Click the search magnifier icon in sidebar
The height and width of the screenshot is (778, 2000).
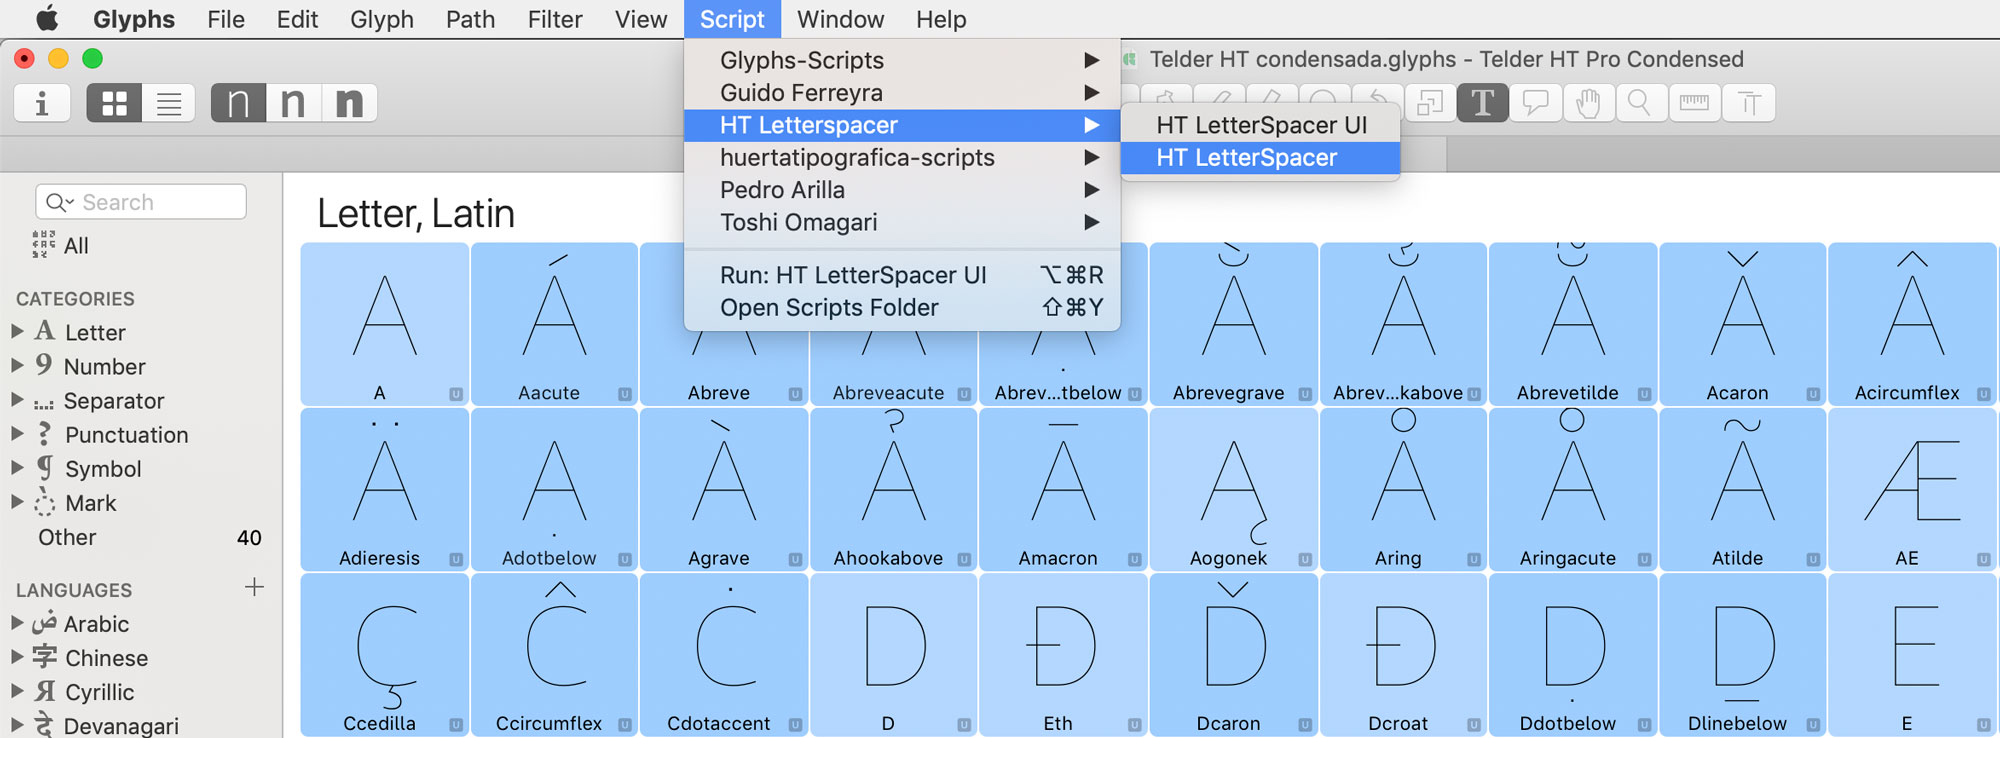[59, 202]
